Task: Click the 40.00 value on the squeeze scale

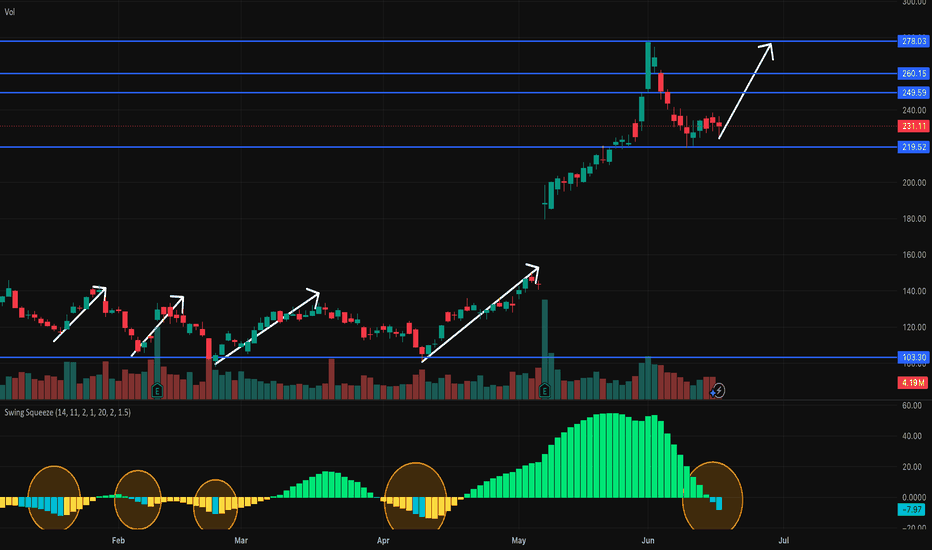Action: (x=912, y=436)
